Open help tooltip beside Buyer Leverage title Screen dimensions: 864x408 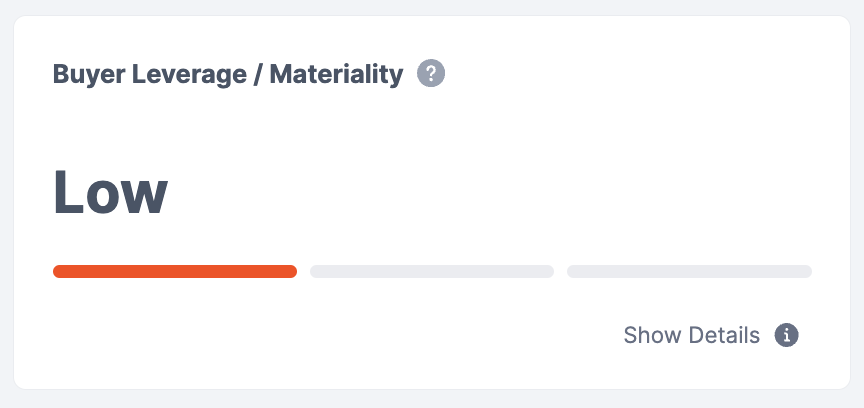click(431, 74)
